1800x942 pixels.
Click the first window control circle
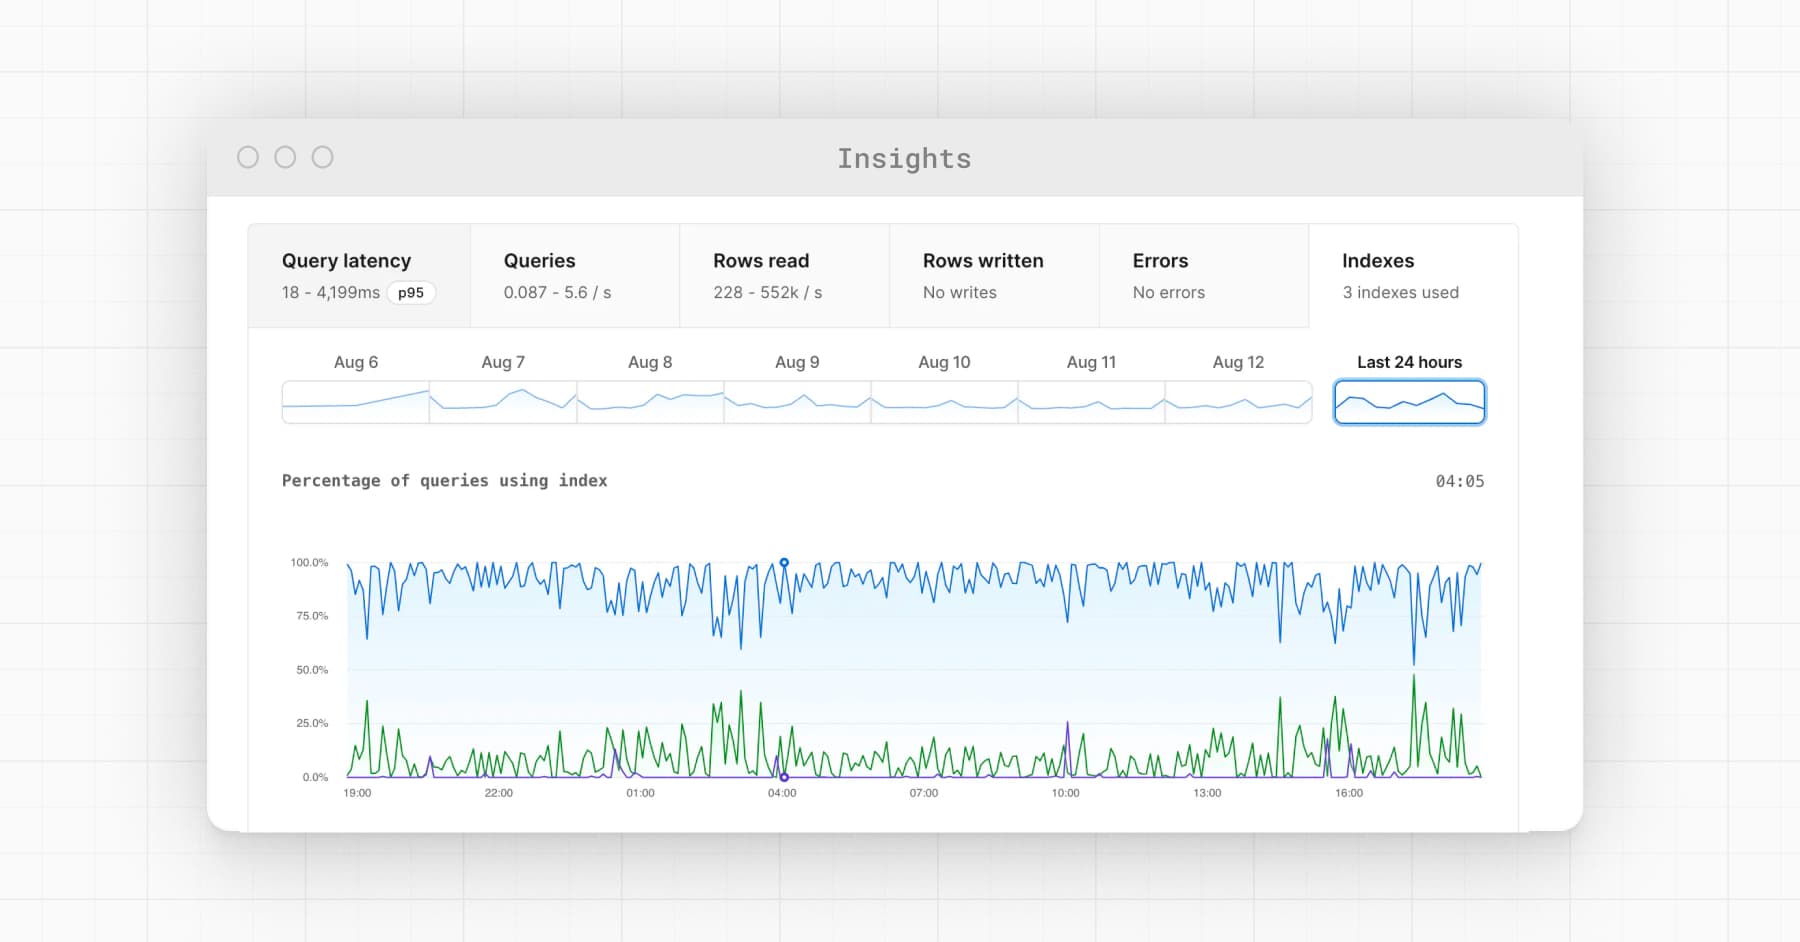coord(248,157)
